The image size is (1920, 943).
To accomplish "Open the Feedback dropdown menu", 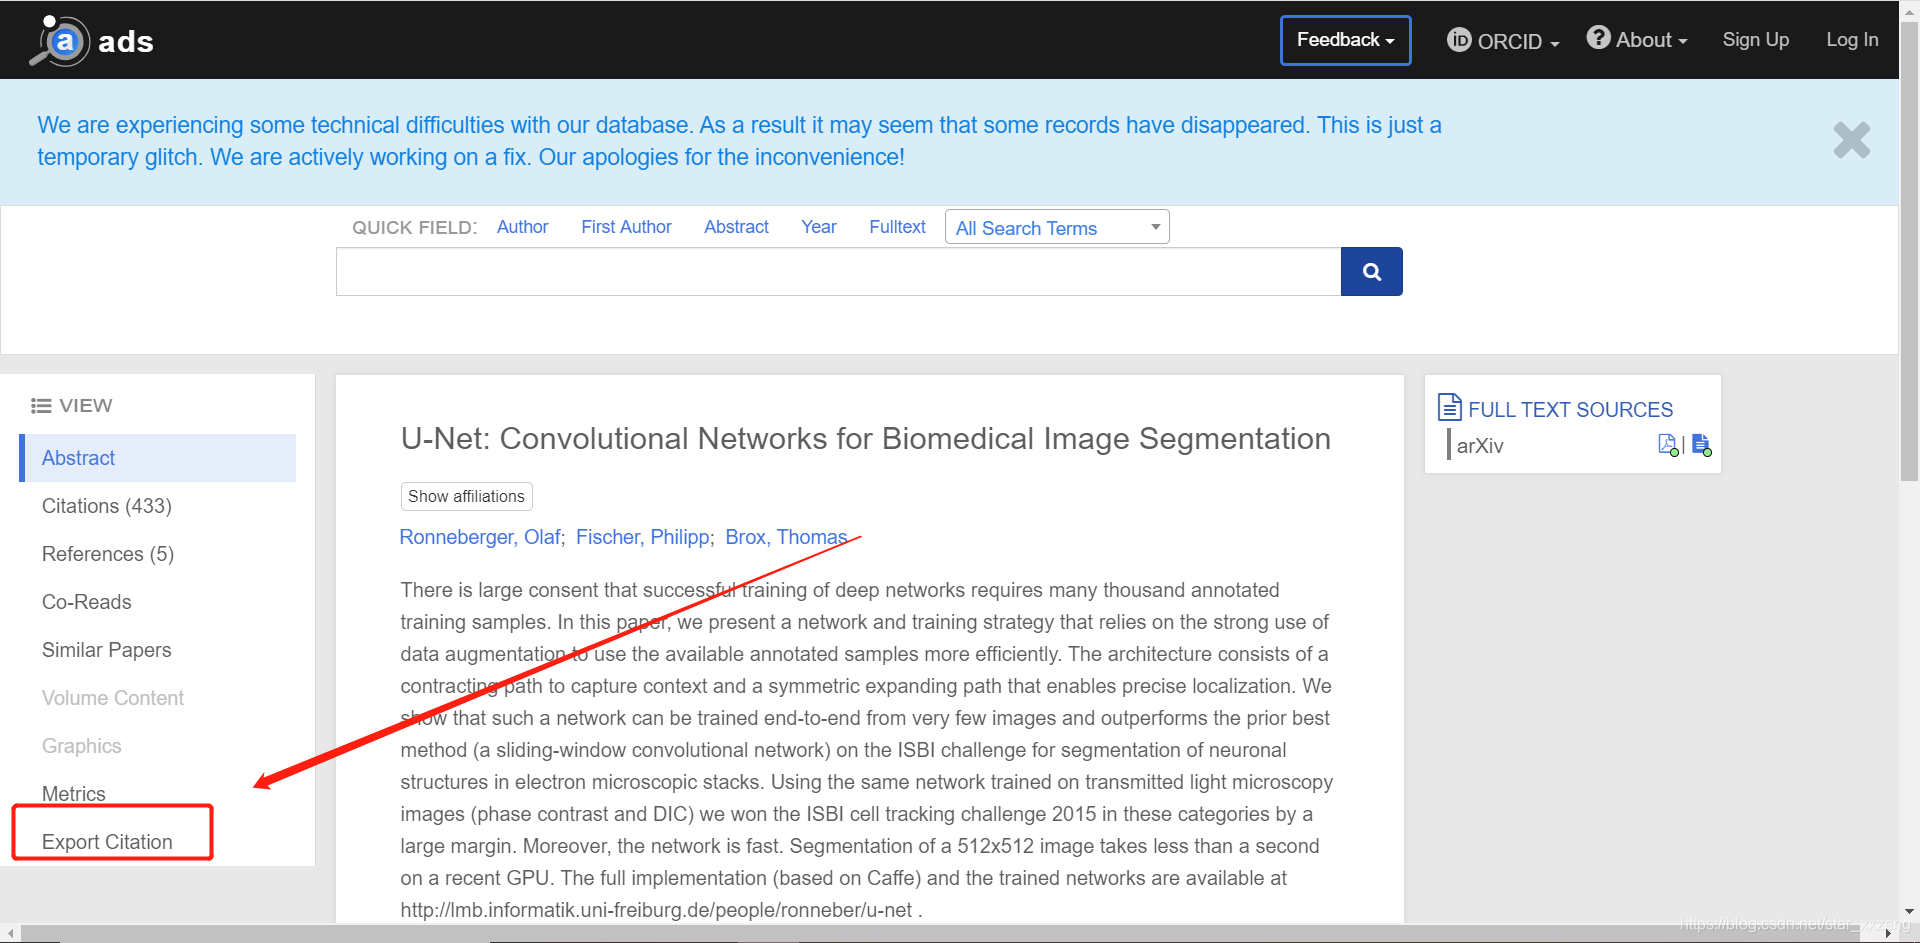I will 1345,40.
